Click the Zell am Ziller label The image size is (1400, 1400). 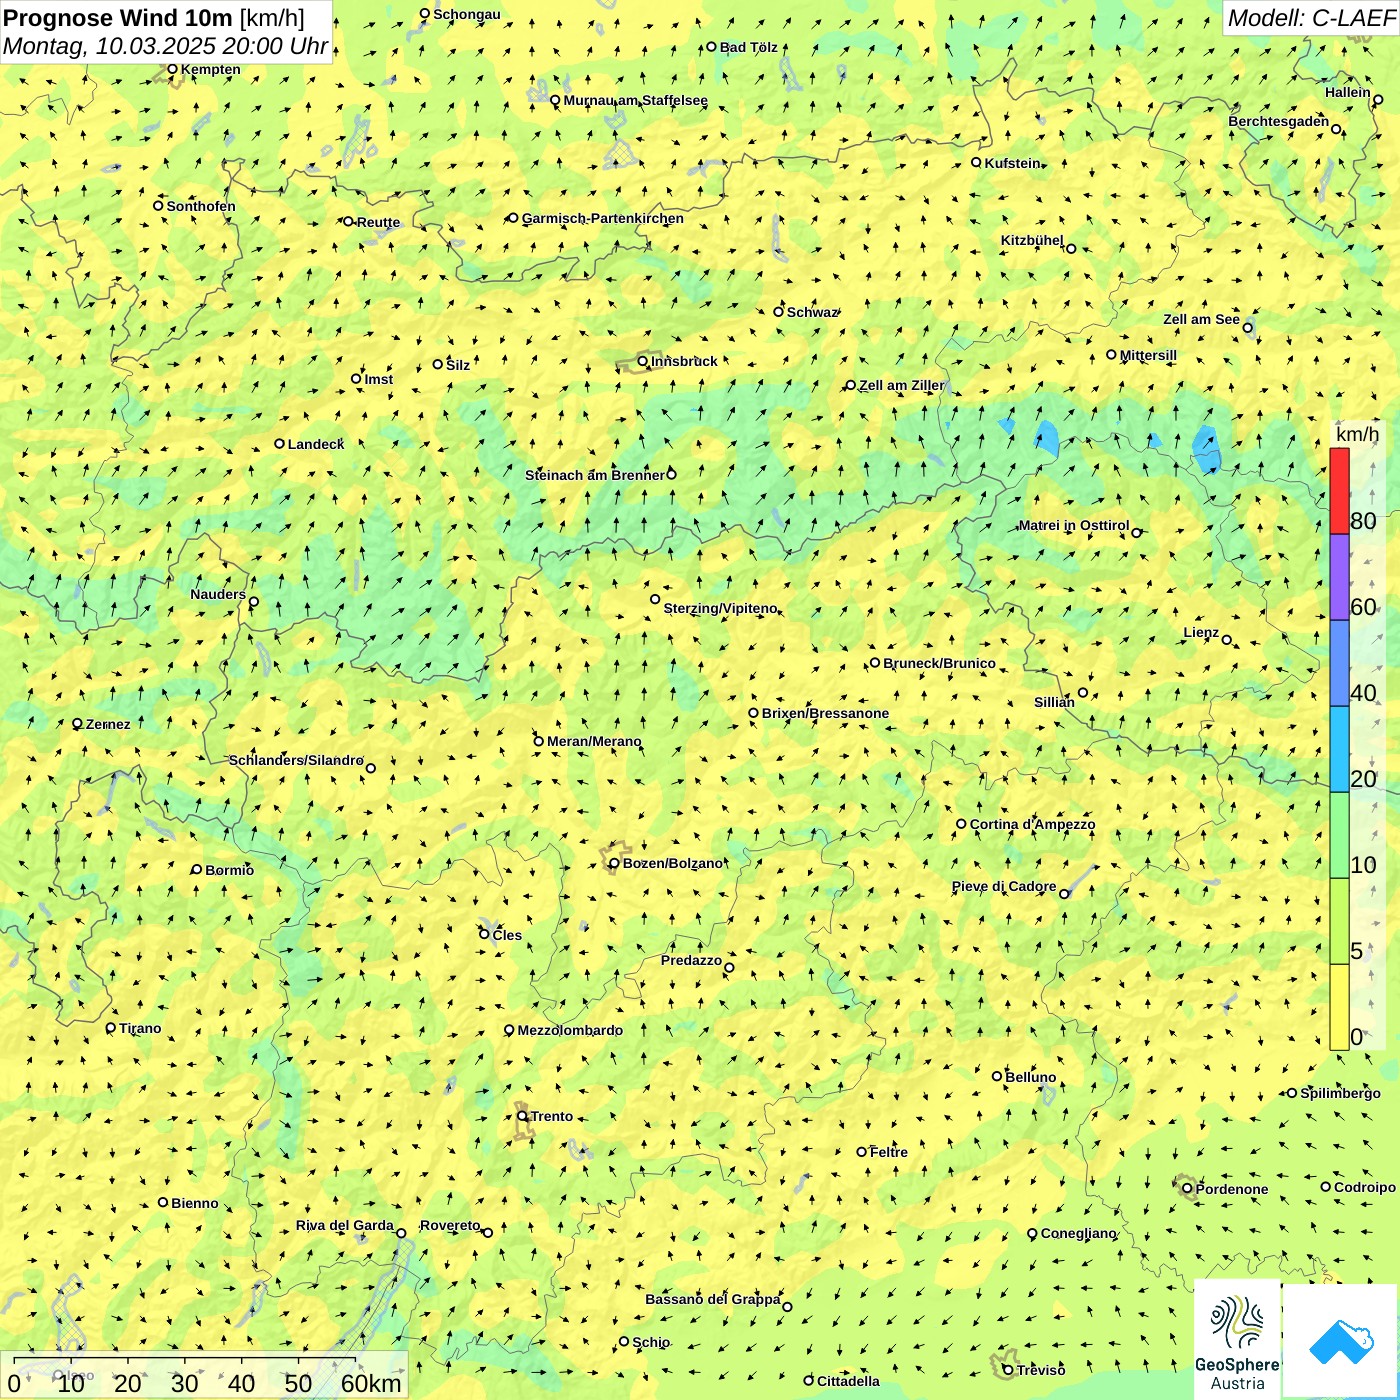[x=902, y=385]
